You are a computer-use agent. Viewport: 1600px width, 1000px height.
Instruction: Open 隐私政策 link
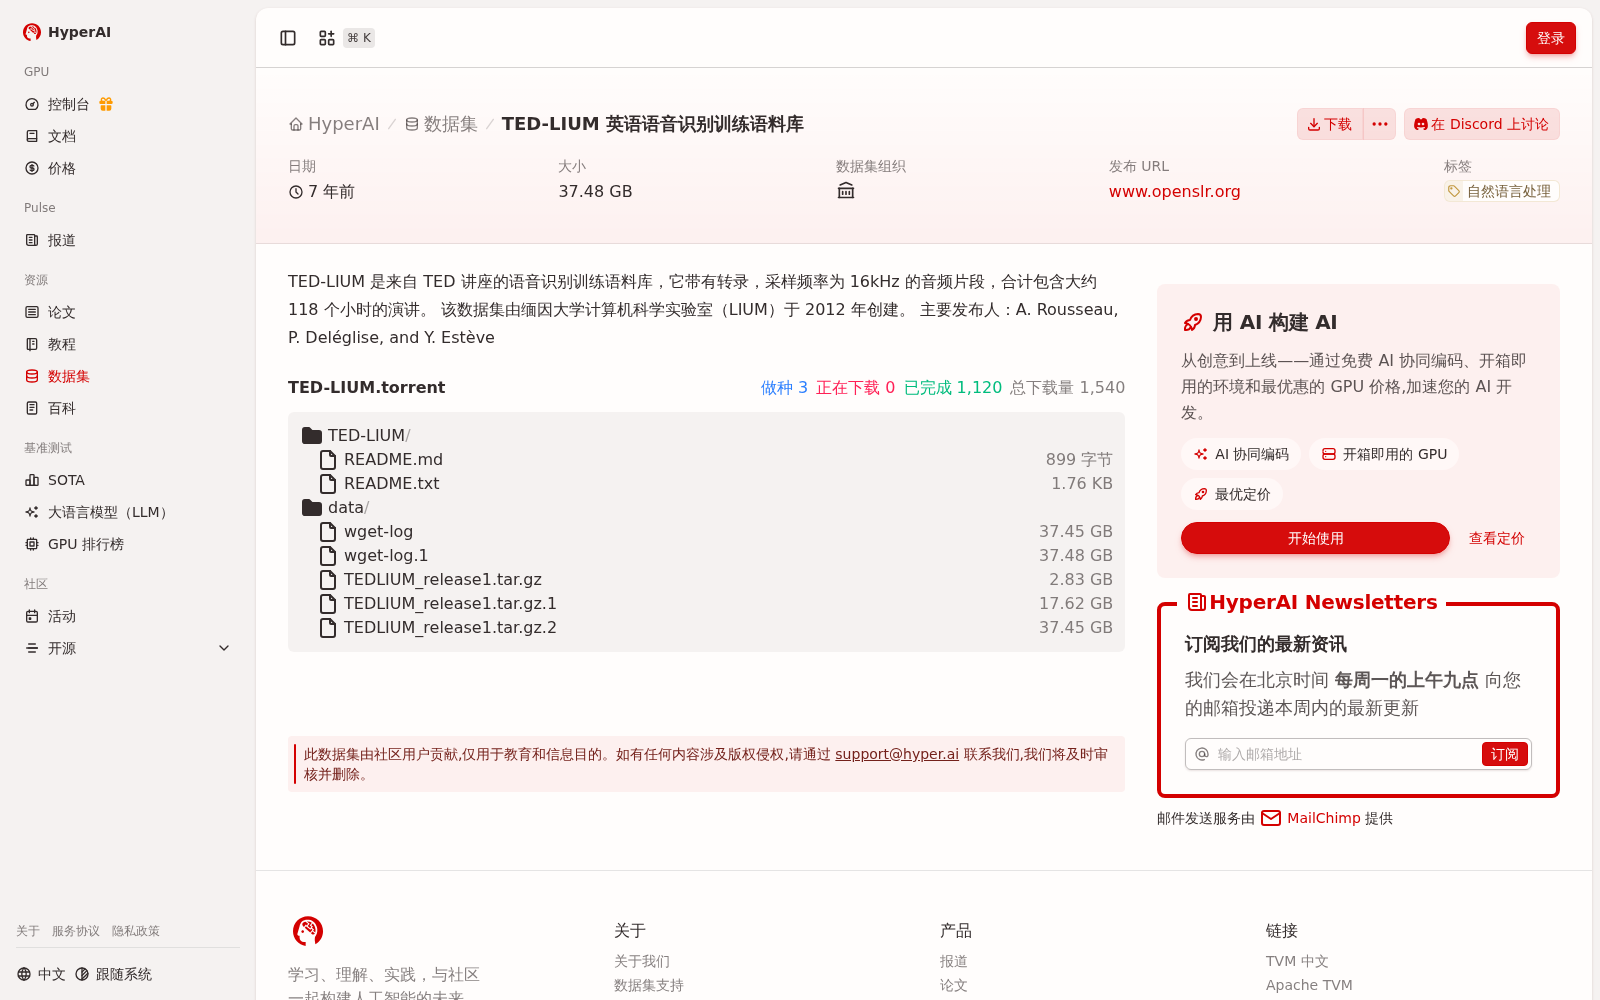pos(136,931)
